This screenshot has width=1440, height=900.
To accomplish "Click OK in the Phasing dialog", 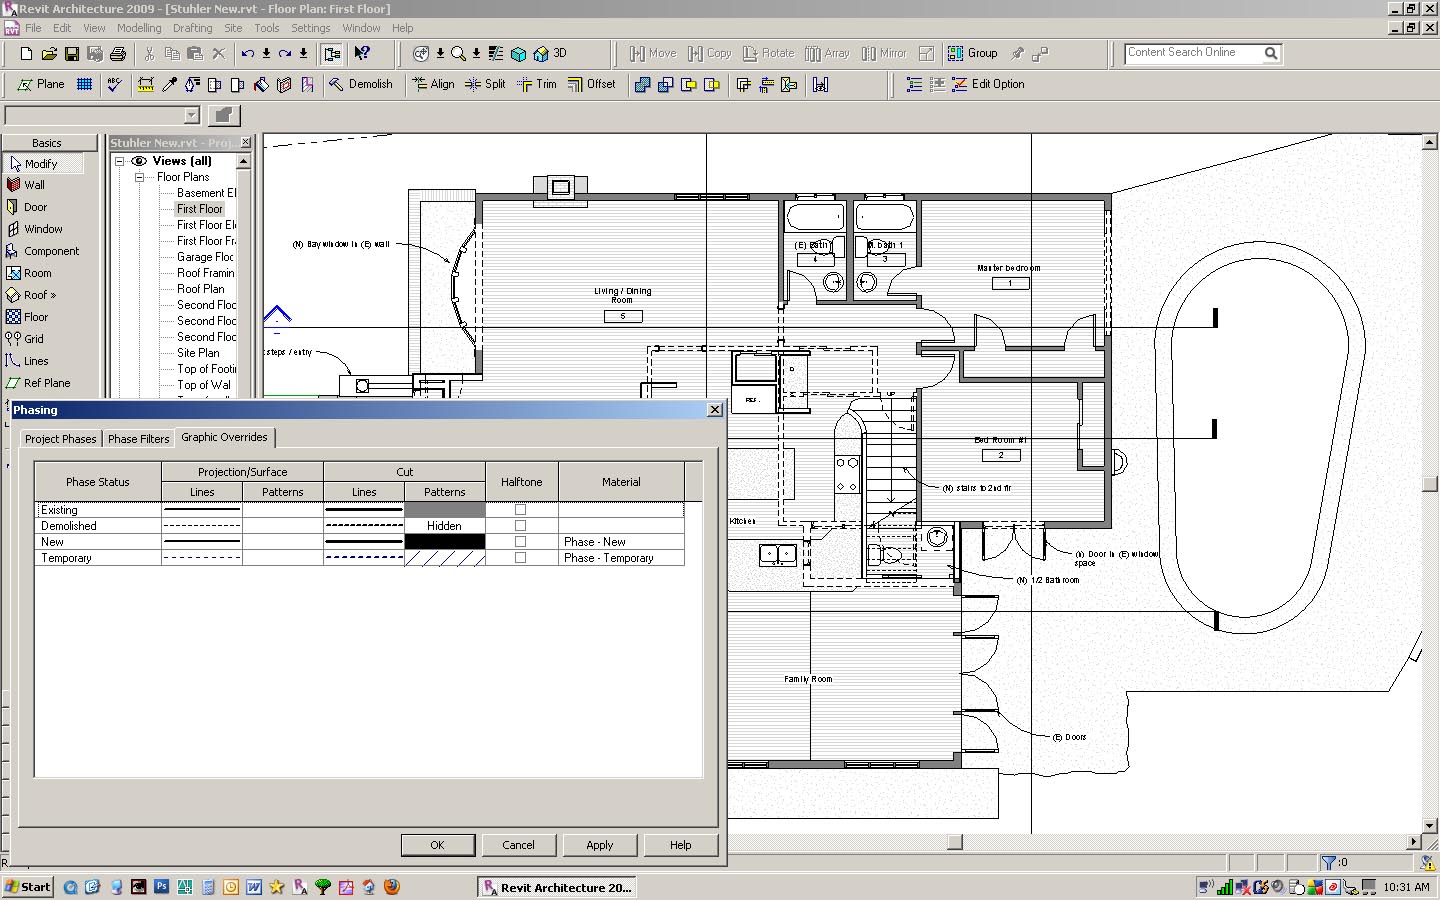I will (x=437, y=845).
